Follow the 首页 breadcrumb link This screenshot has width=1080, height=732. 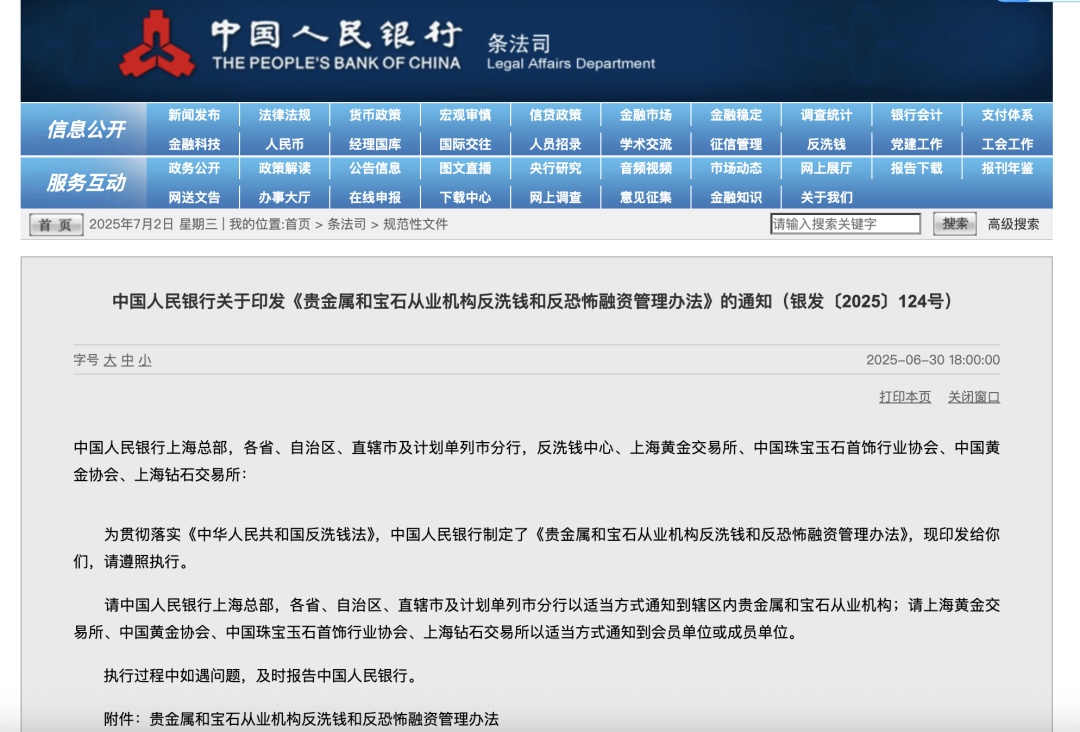click(298, 224)
